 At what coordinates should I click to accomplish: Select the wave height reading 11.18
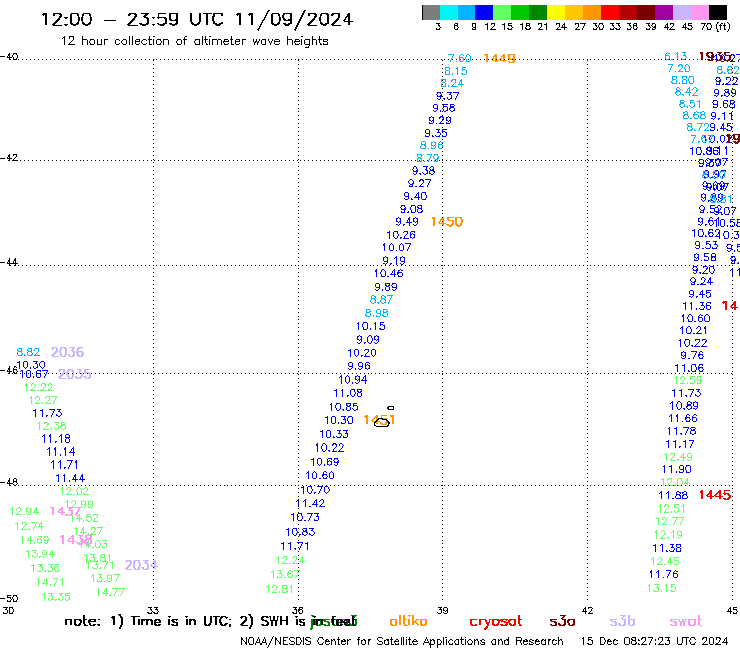[56, 439]
